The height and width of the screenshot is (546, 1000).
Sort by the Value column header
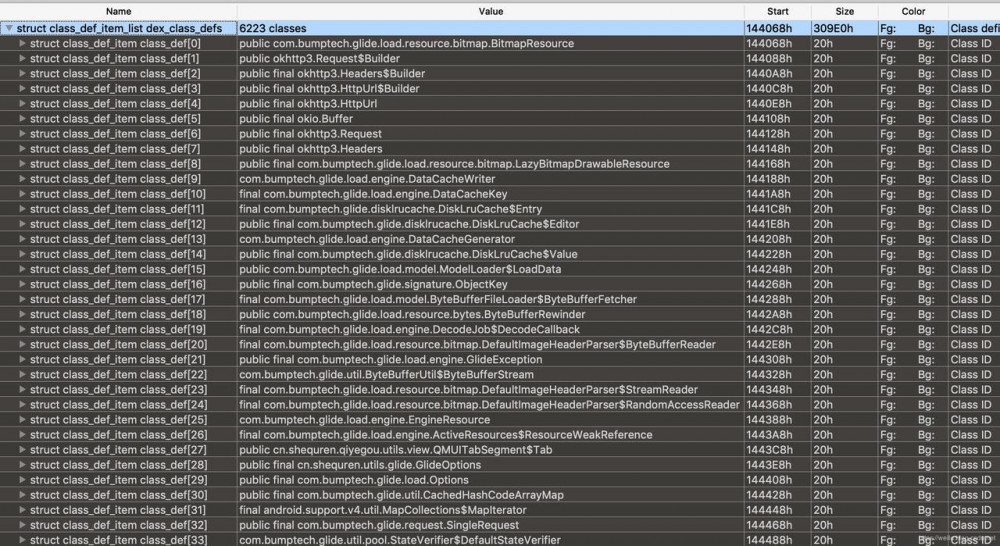point(490,11)
